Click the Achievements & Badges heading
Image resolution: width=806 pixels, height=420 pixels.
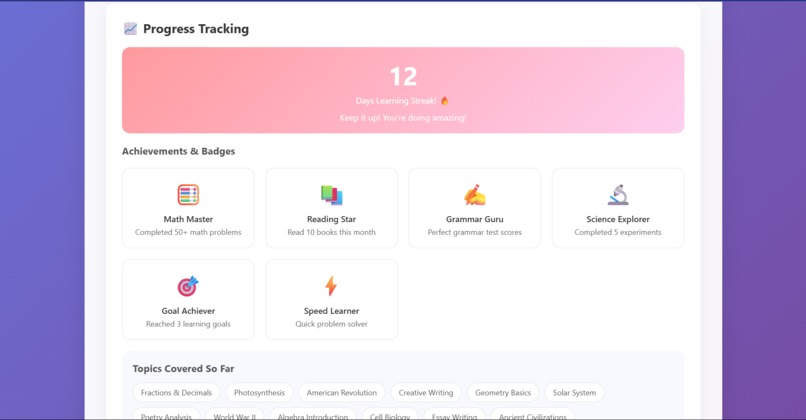point(178,151)
